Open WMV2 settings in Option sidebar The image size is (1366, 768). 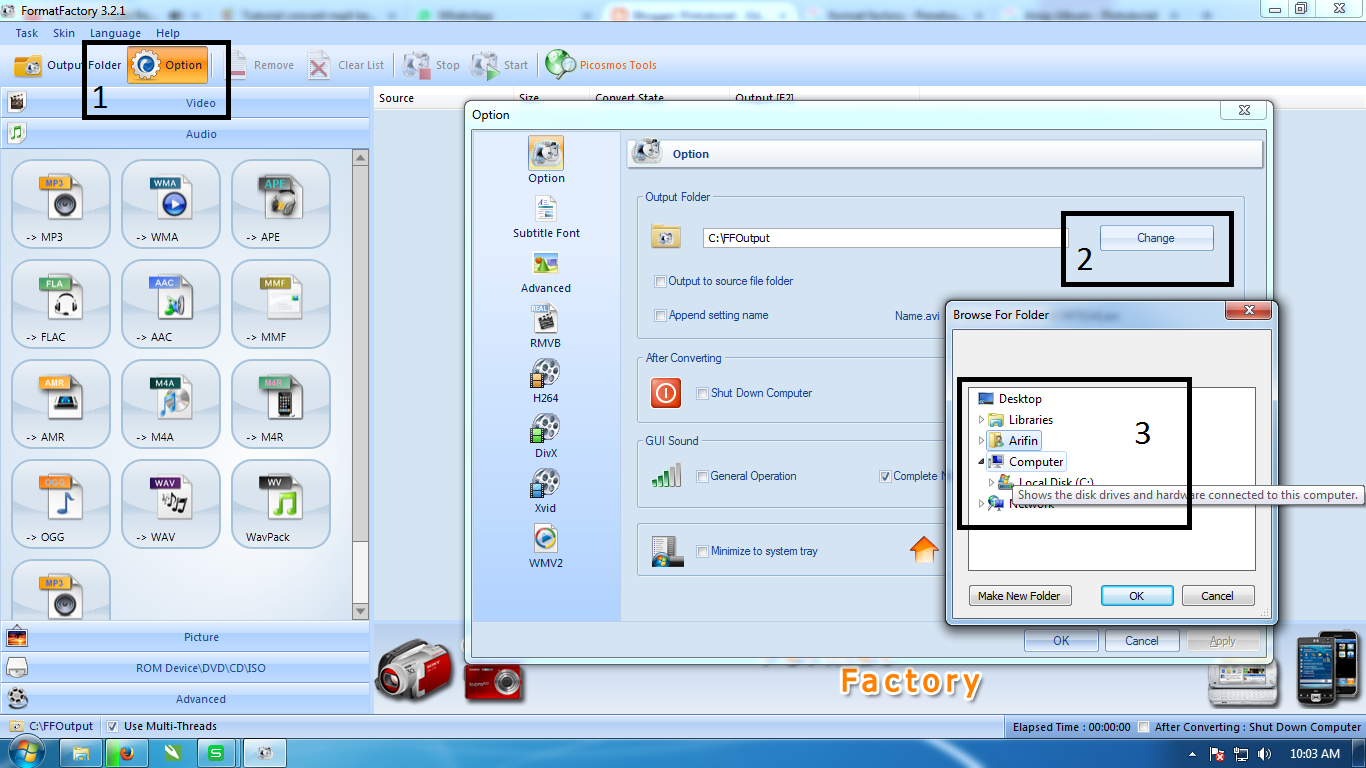546,547
